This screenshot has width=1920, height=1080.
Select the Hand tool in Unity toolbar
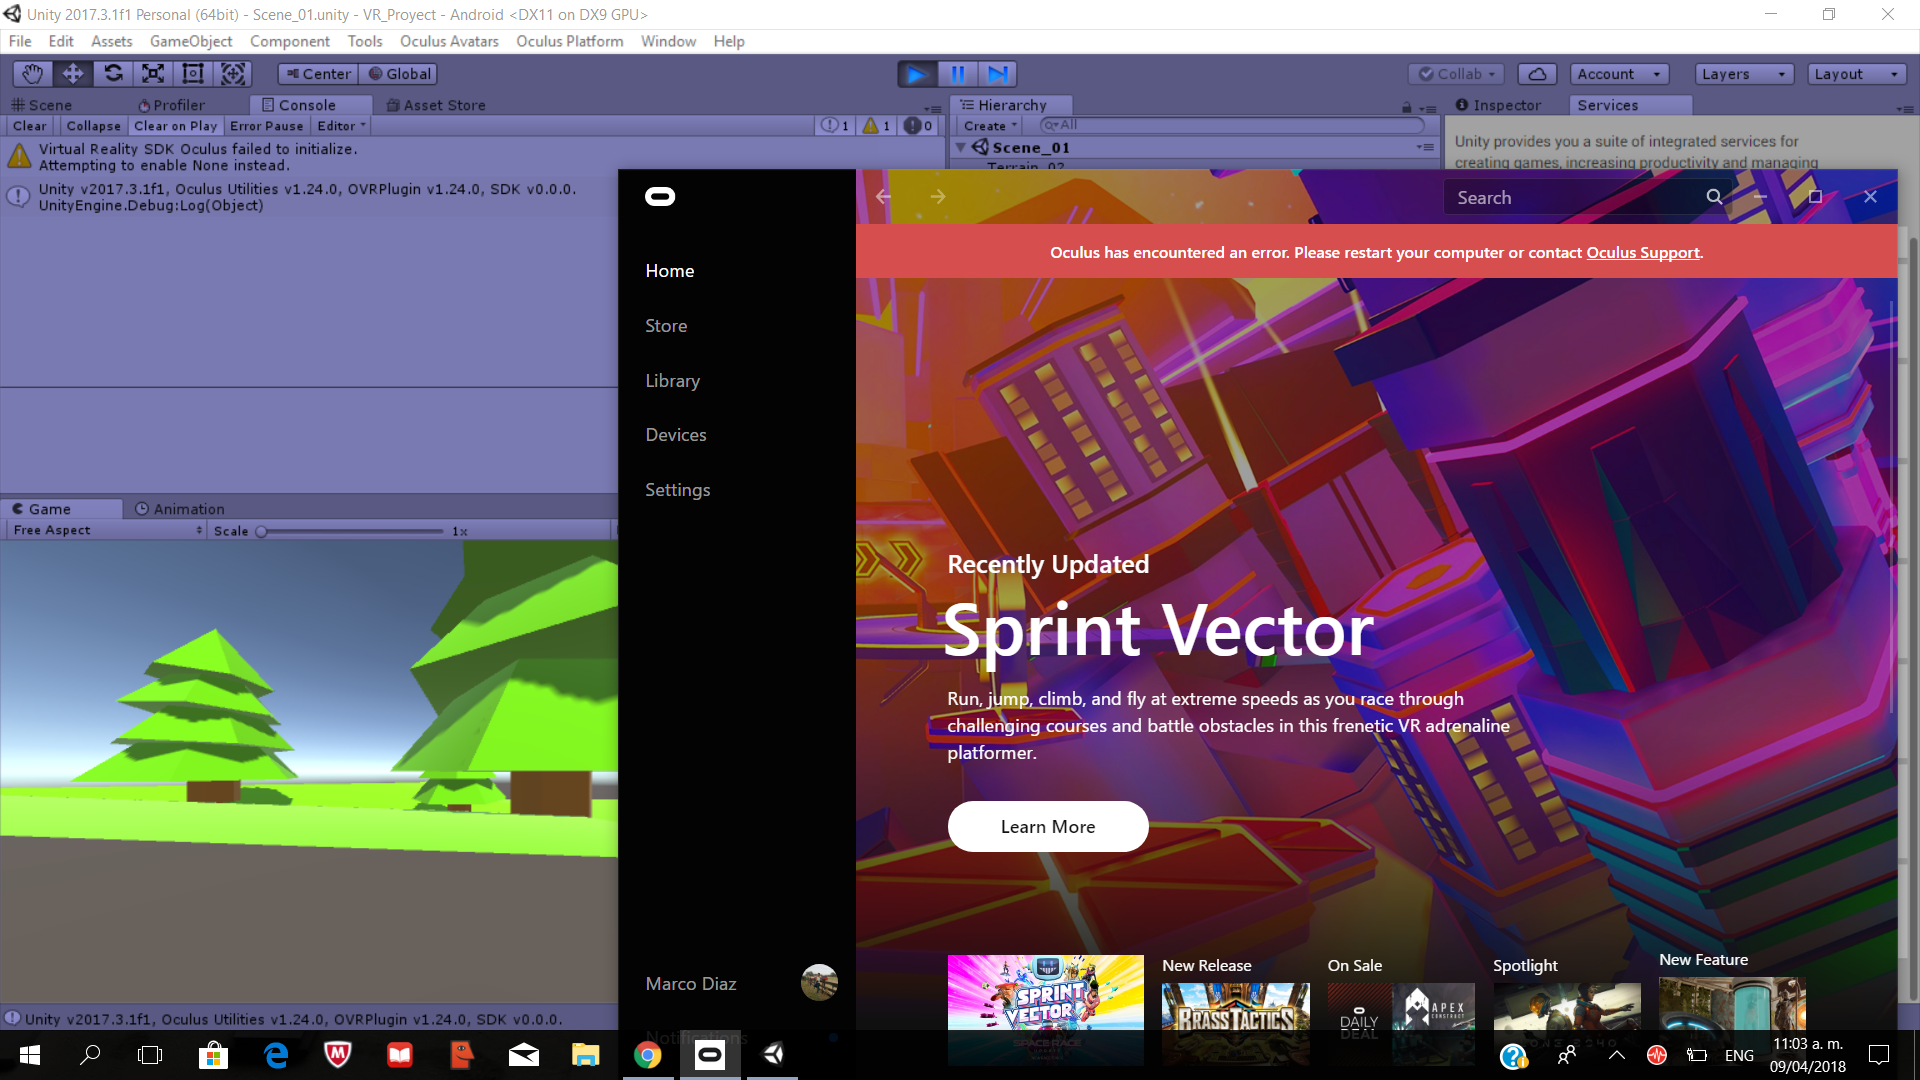(32, 74)
